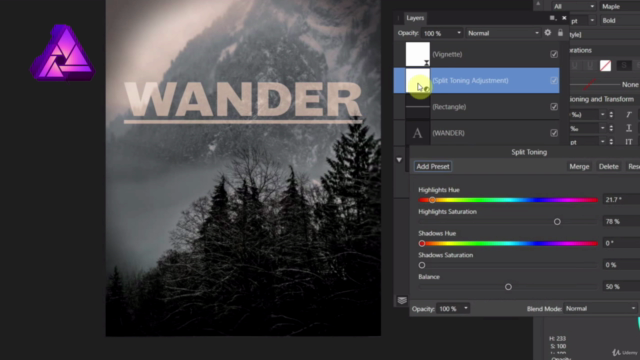Select the (WANDER) layer name
Screen dimensions: 640x360
pos(448,133)
